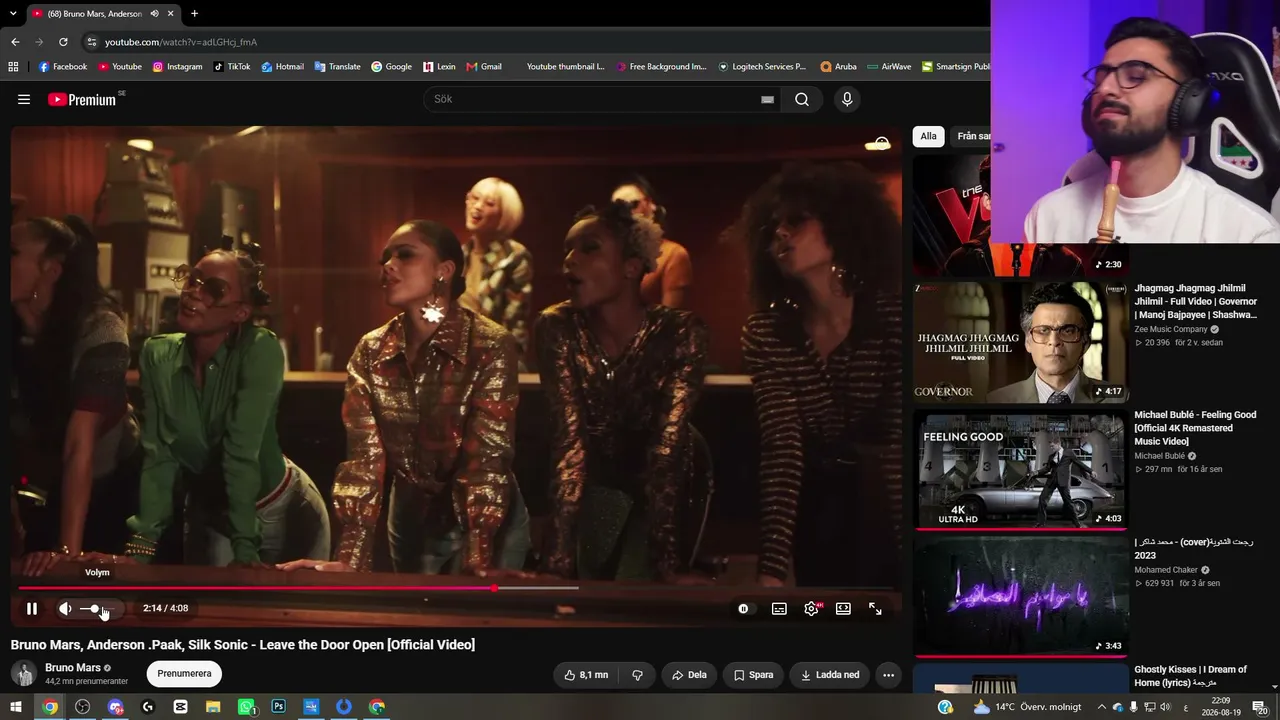
Task: Click the red video progress bar
Action: pos(456,588)
